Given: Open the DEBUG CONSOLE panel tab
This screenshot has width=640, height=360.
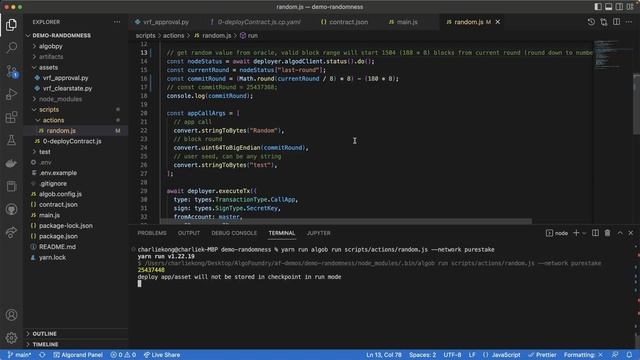Looking at the screenshot, I should [x=234, y=233].
